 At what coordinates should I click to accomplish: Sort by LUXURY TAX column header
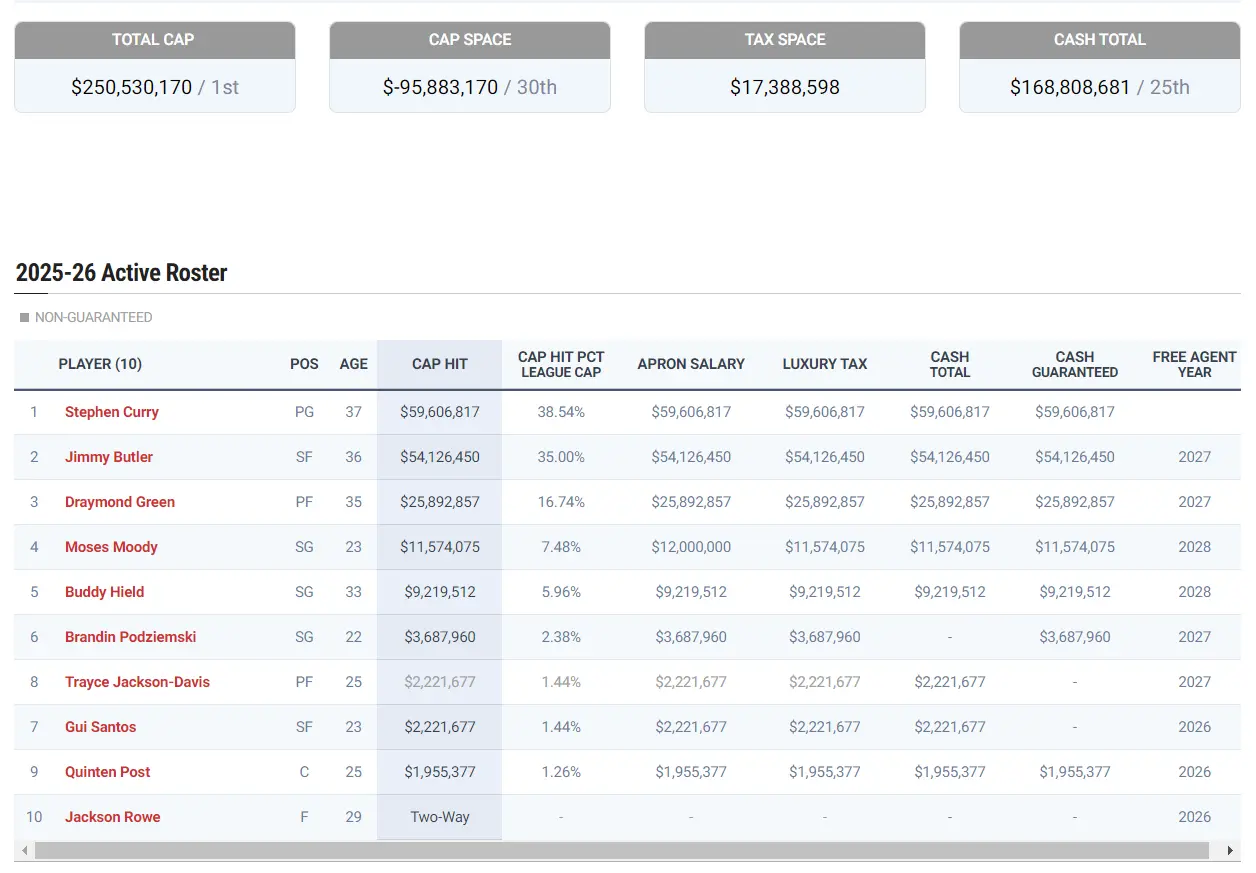(825, 364)
